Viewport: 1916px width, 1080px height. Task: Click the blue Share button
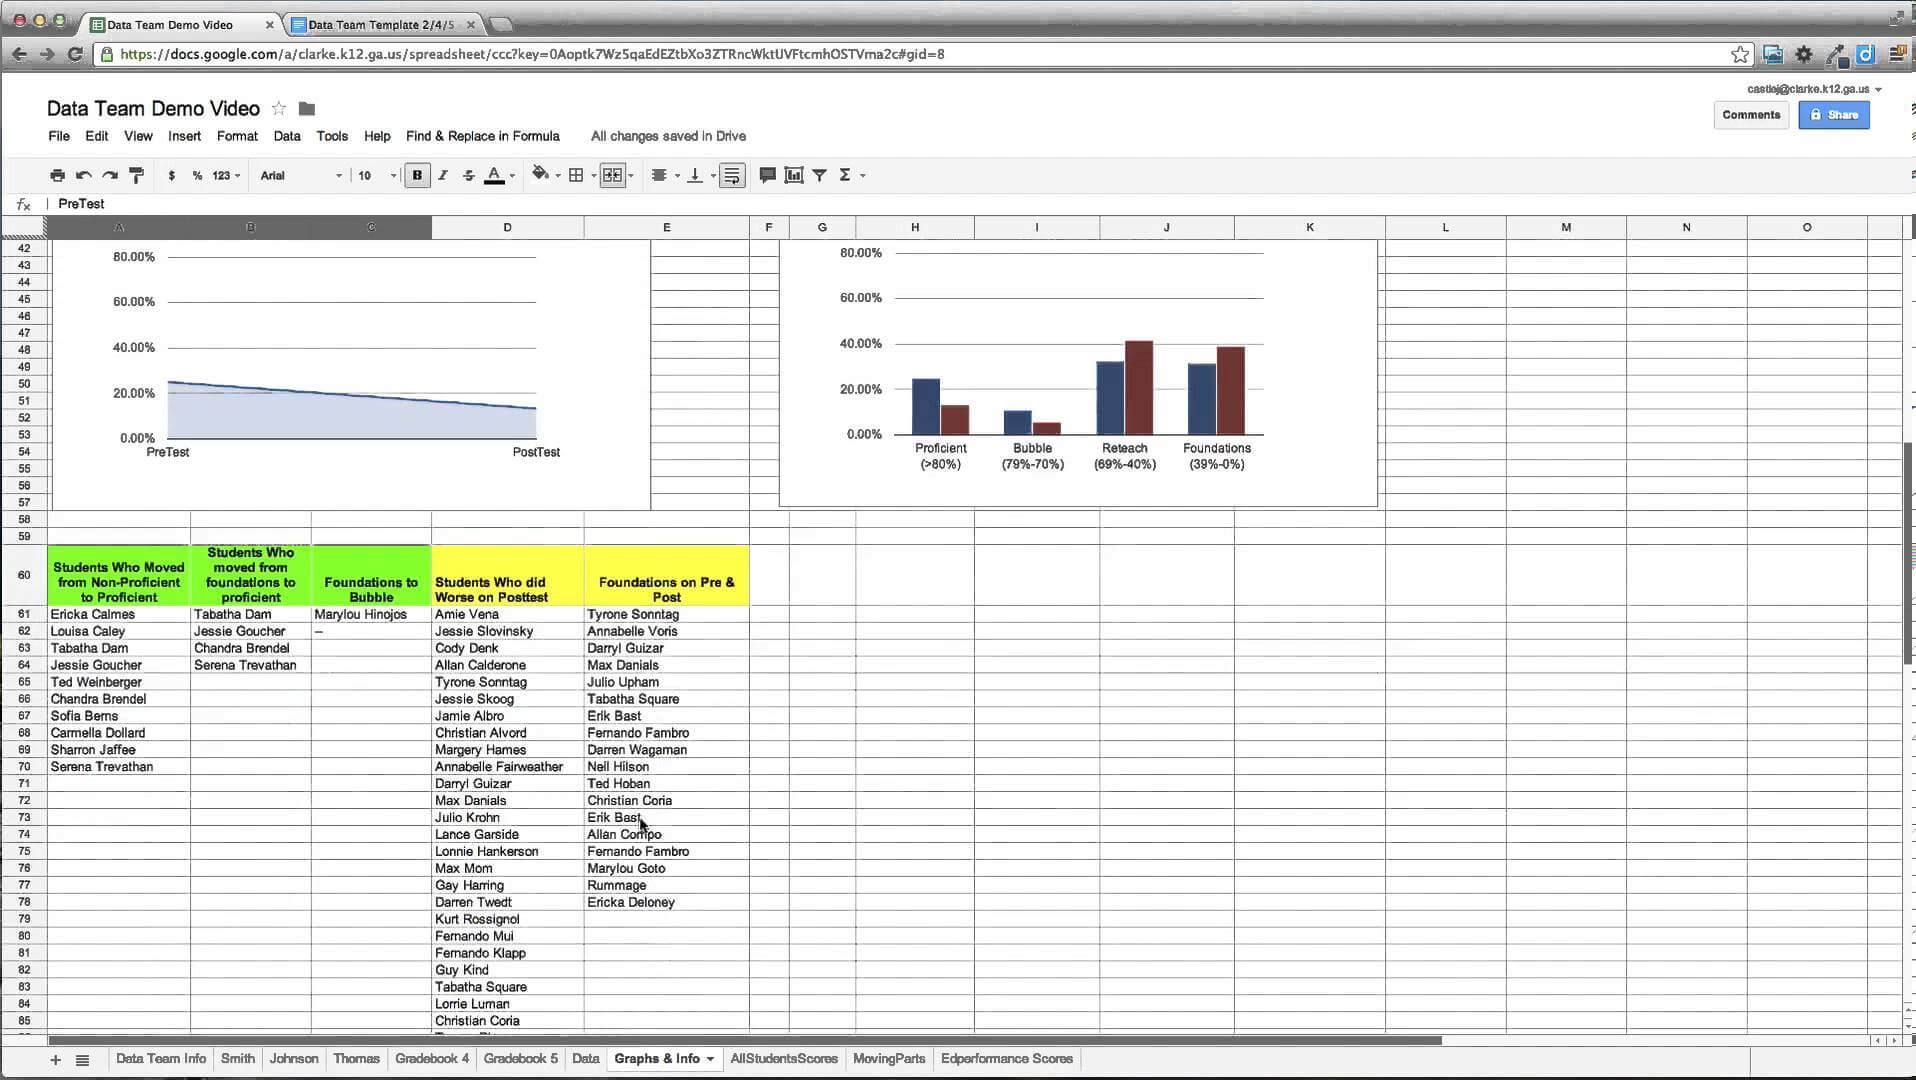1833,115
